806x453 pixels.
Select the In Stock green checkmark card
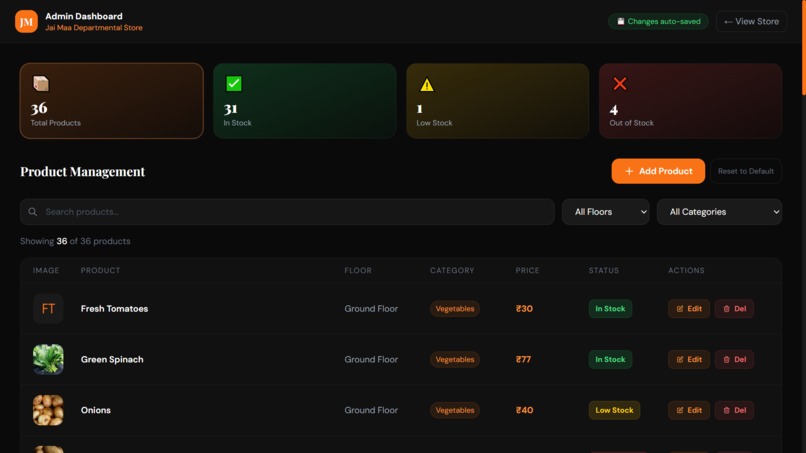coord(305,101)
